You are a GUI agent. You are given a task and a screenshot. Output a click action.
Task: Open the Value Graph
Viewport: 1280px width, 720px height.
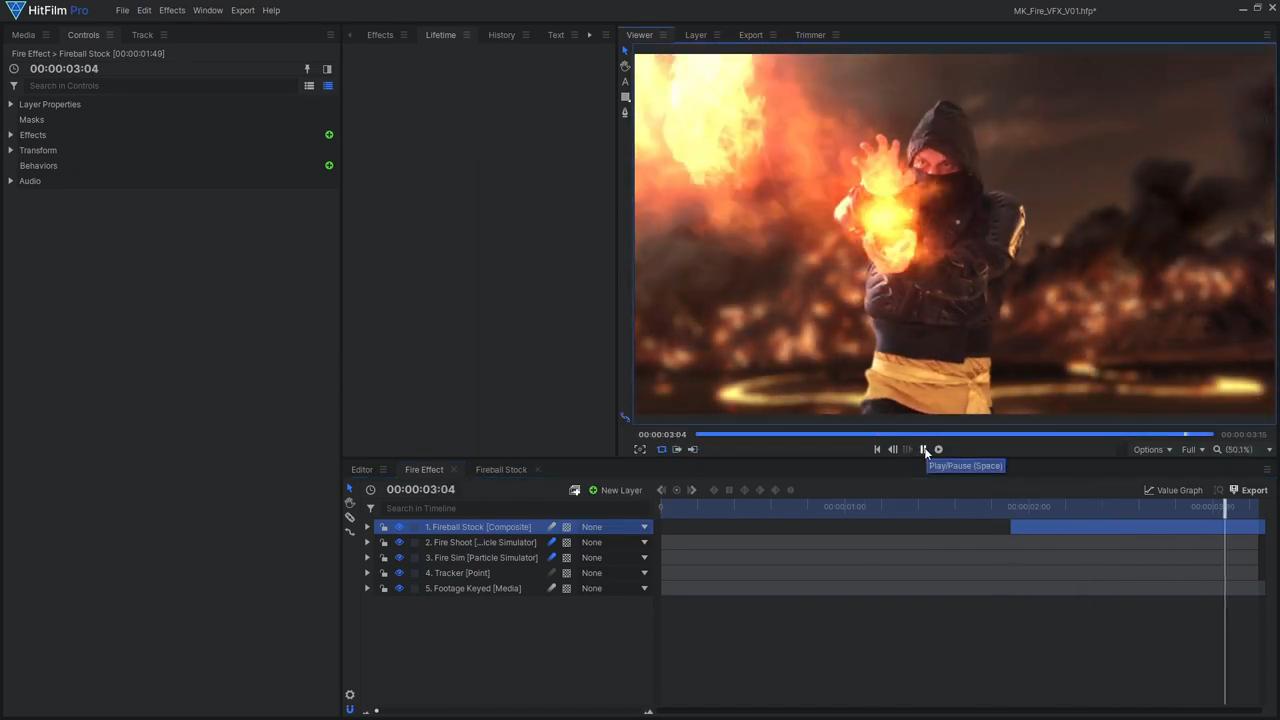[x=1173, y=490]
